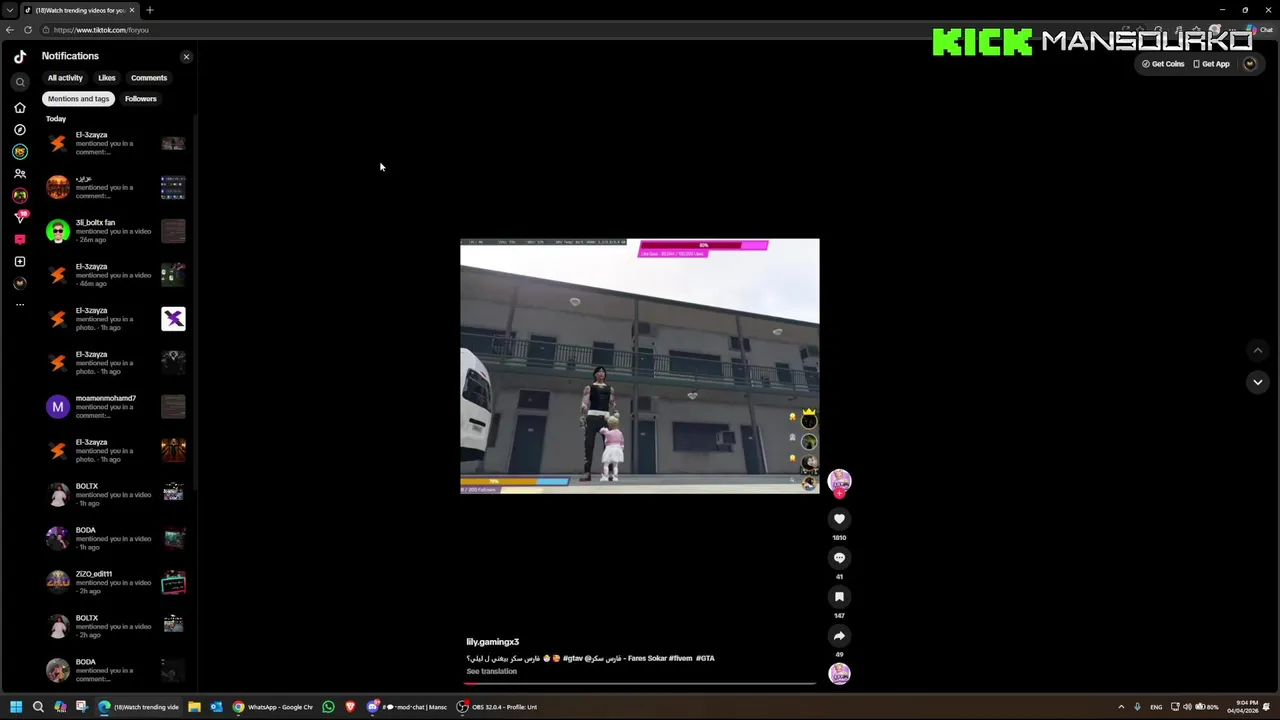Open the first BODA notification, 1h ago
The width and height of the screenshot is (1280, 720).
[x=116, y=539]
